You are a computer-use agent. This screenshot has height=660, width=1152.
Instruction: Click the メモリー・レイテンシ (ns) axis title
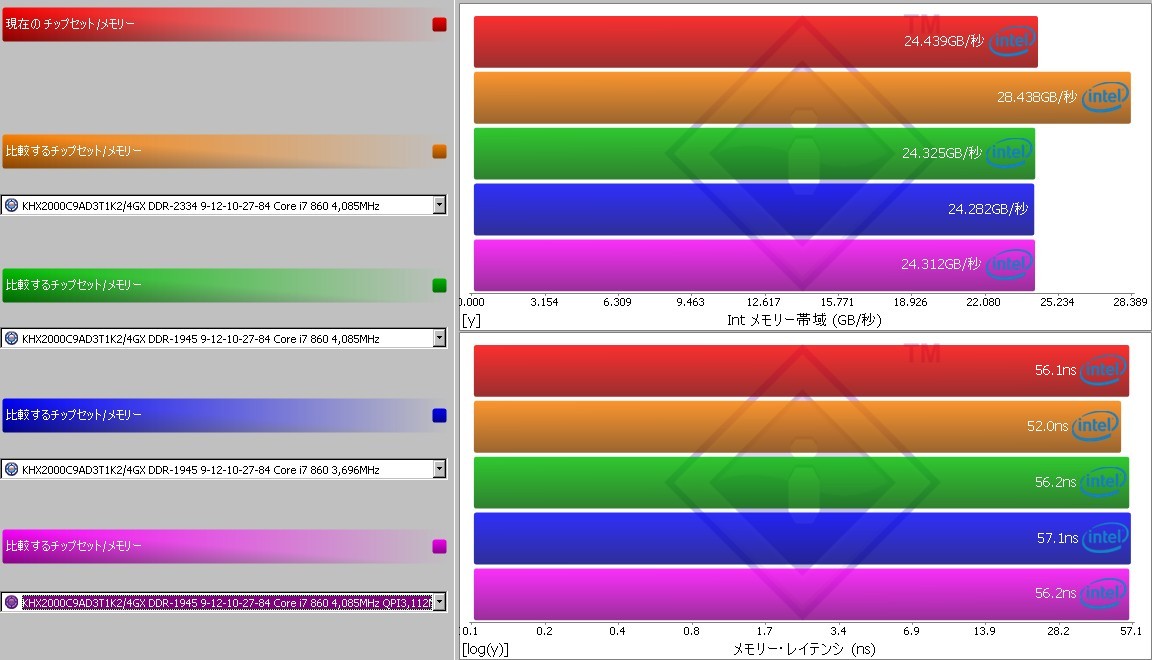804,649
